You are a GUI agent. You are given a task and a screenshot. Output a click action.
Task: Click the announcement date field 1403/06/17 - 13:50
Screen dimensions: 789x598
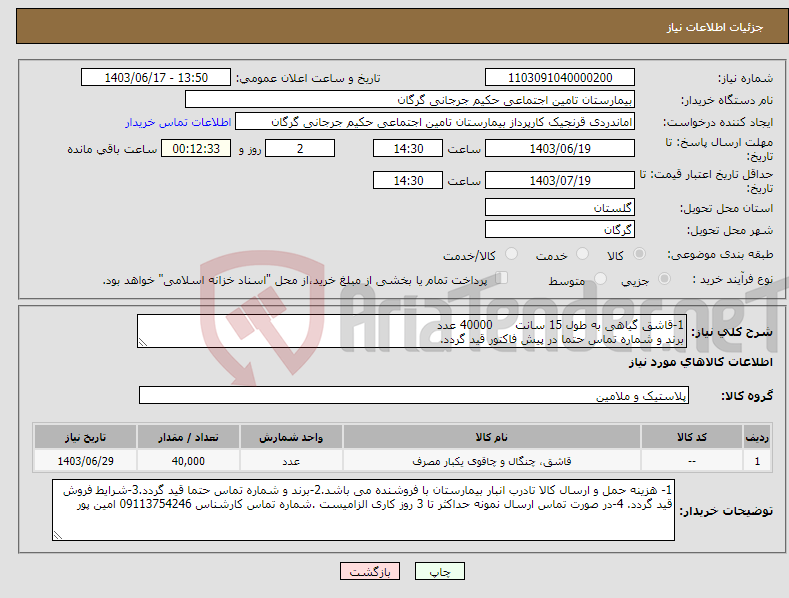click(156, 78)
